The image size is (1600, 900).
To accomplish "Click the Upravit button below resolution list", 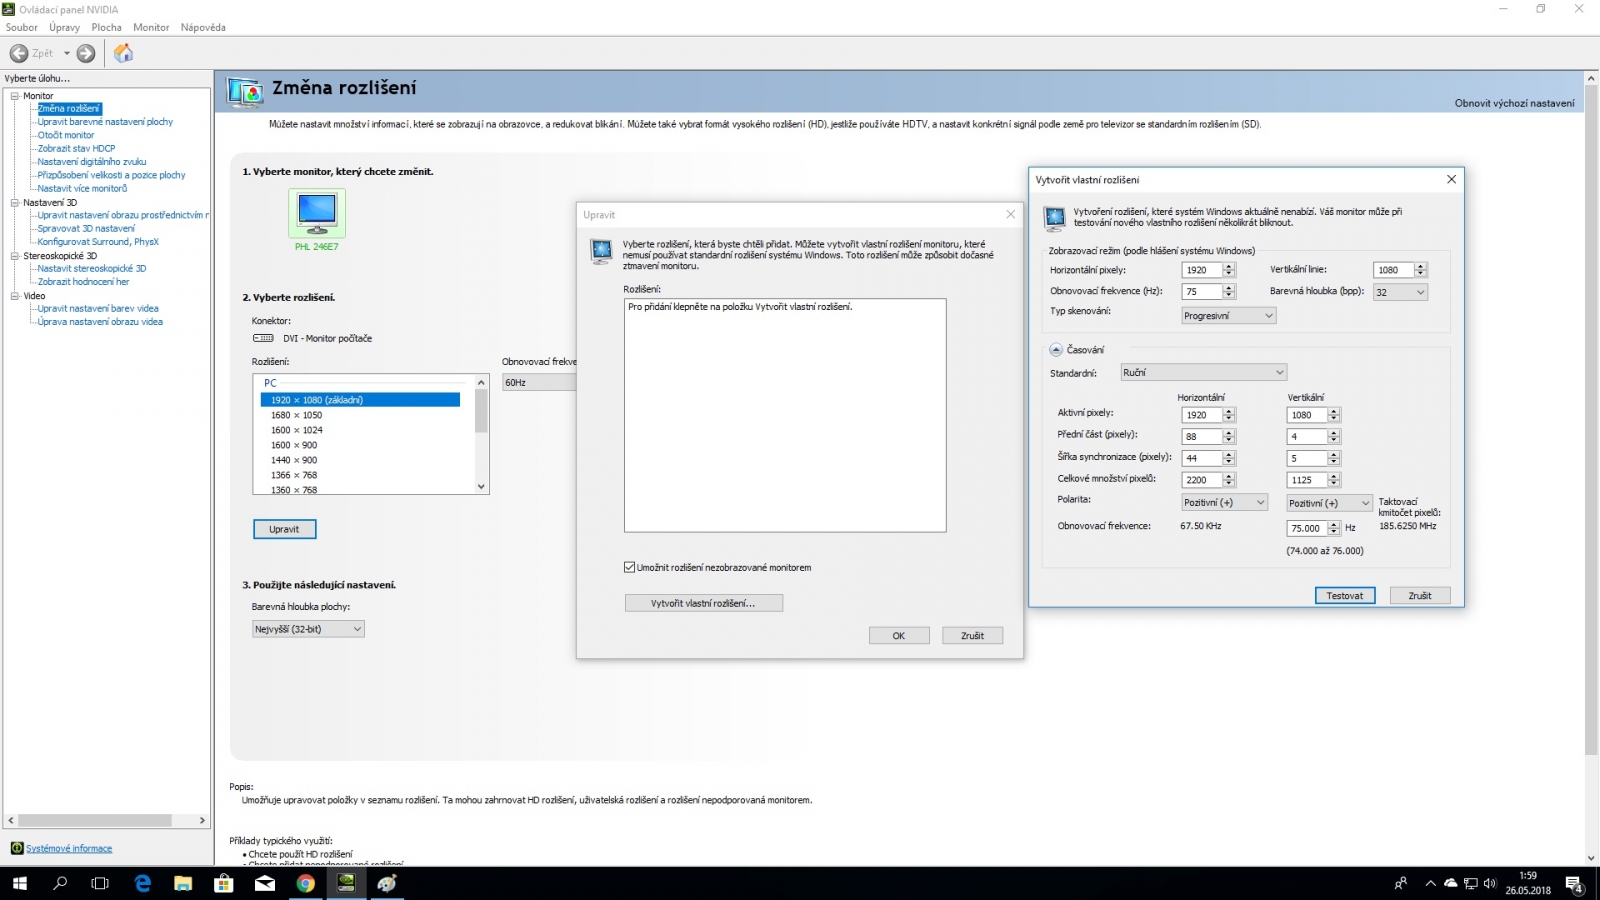I will [284, 529].
